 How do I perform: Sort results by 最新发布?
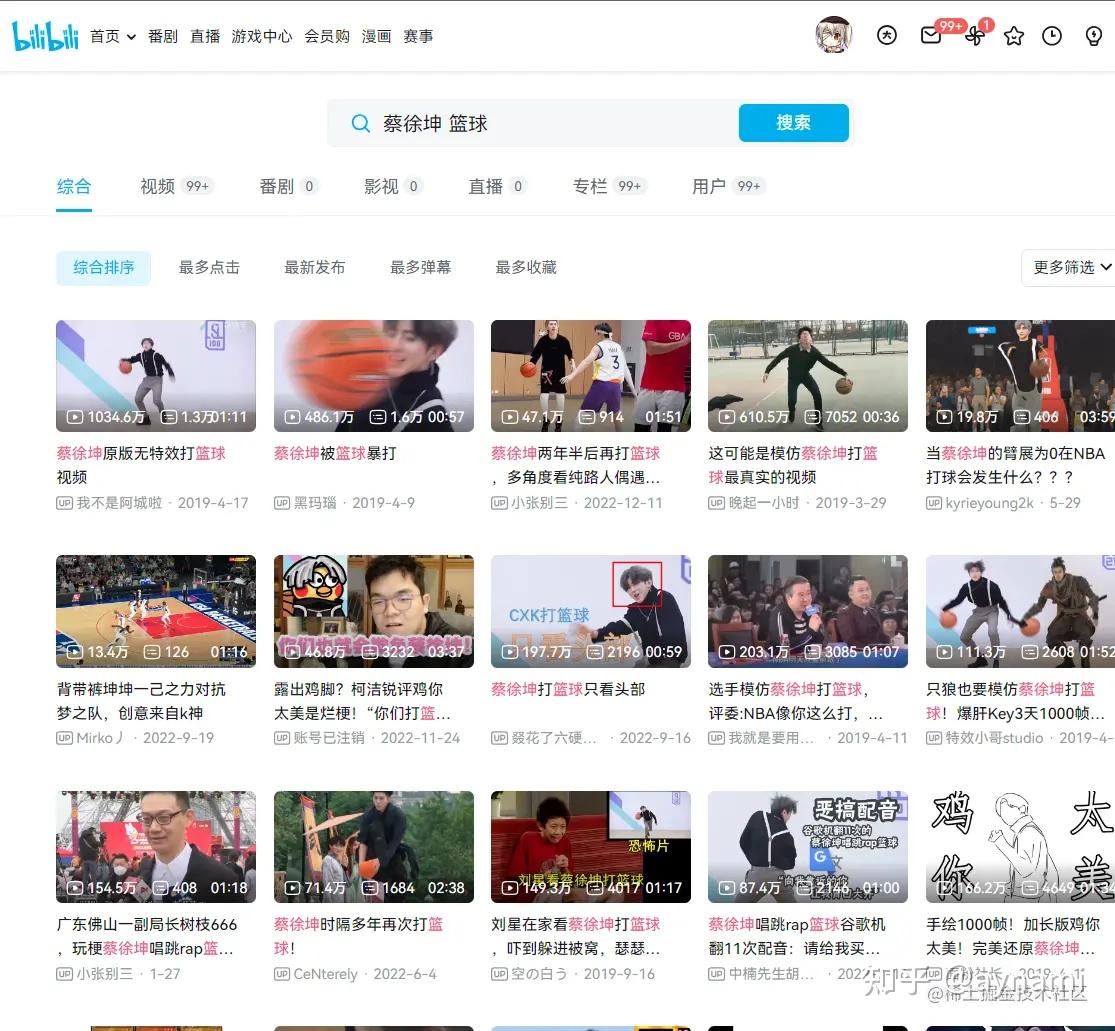314,268
